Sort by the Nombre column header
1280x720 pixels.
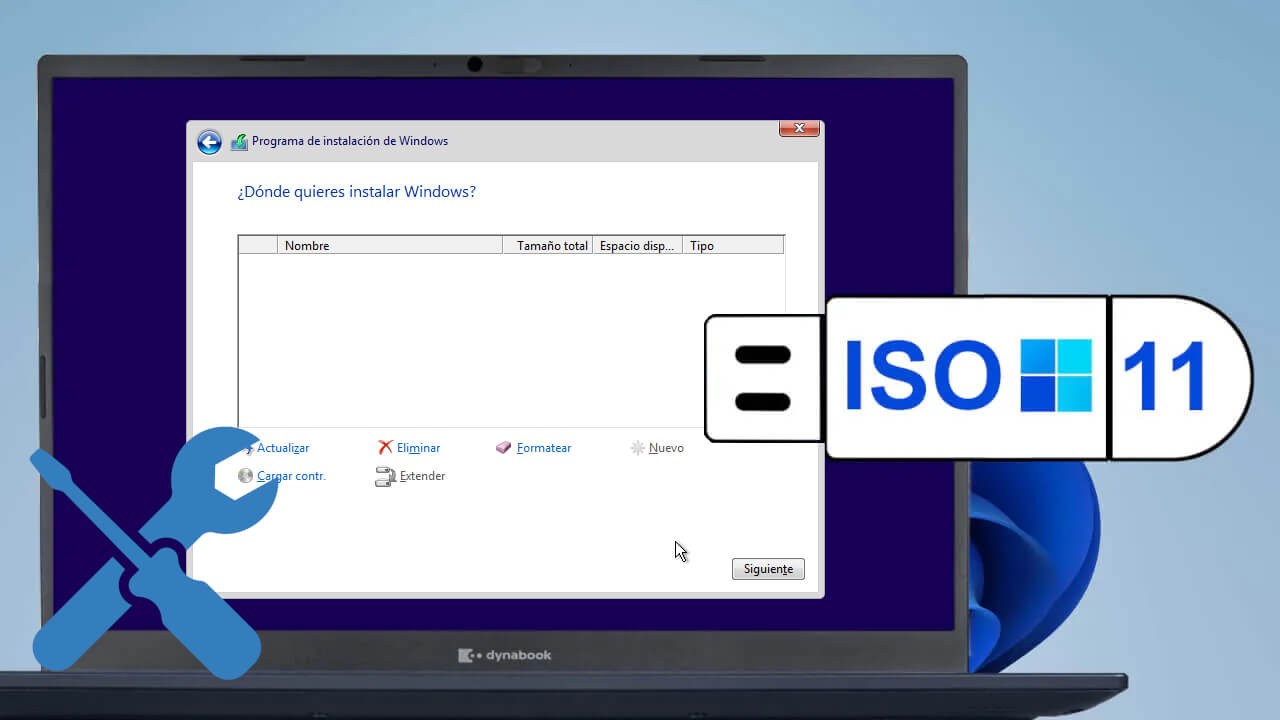(x=390, y=245)
